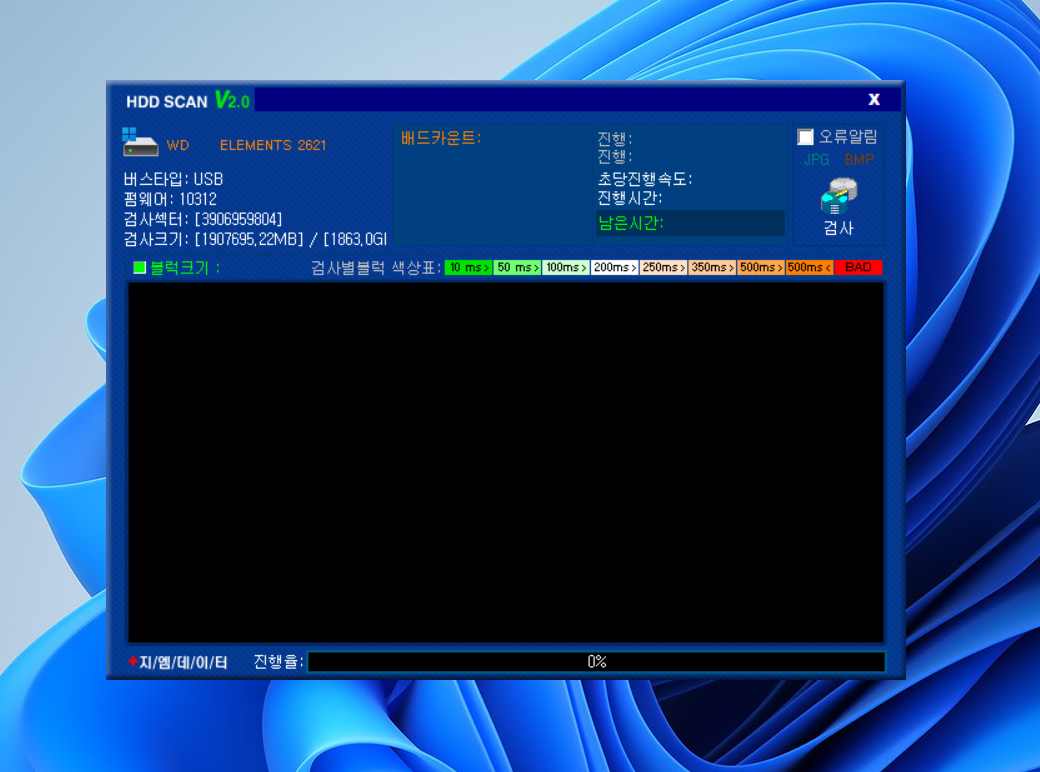Click the green 블럭크기 square indicator
1040x772 pixels.
pyautogui.click(x=139, y=267)
